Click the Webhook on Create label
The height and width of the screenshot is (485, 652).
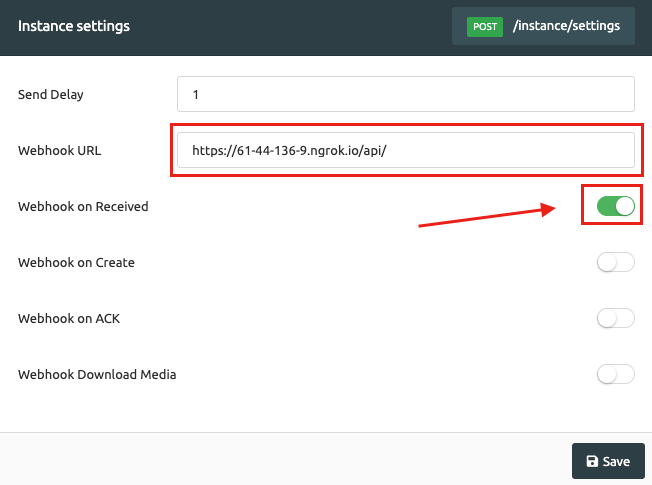77,263
